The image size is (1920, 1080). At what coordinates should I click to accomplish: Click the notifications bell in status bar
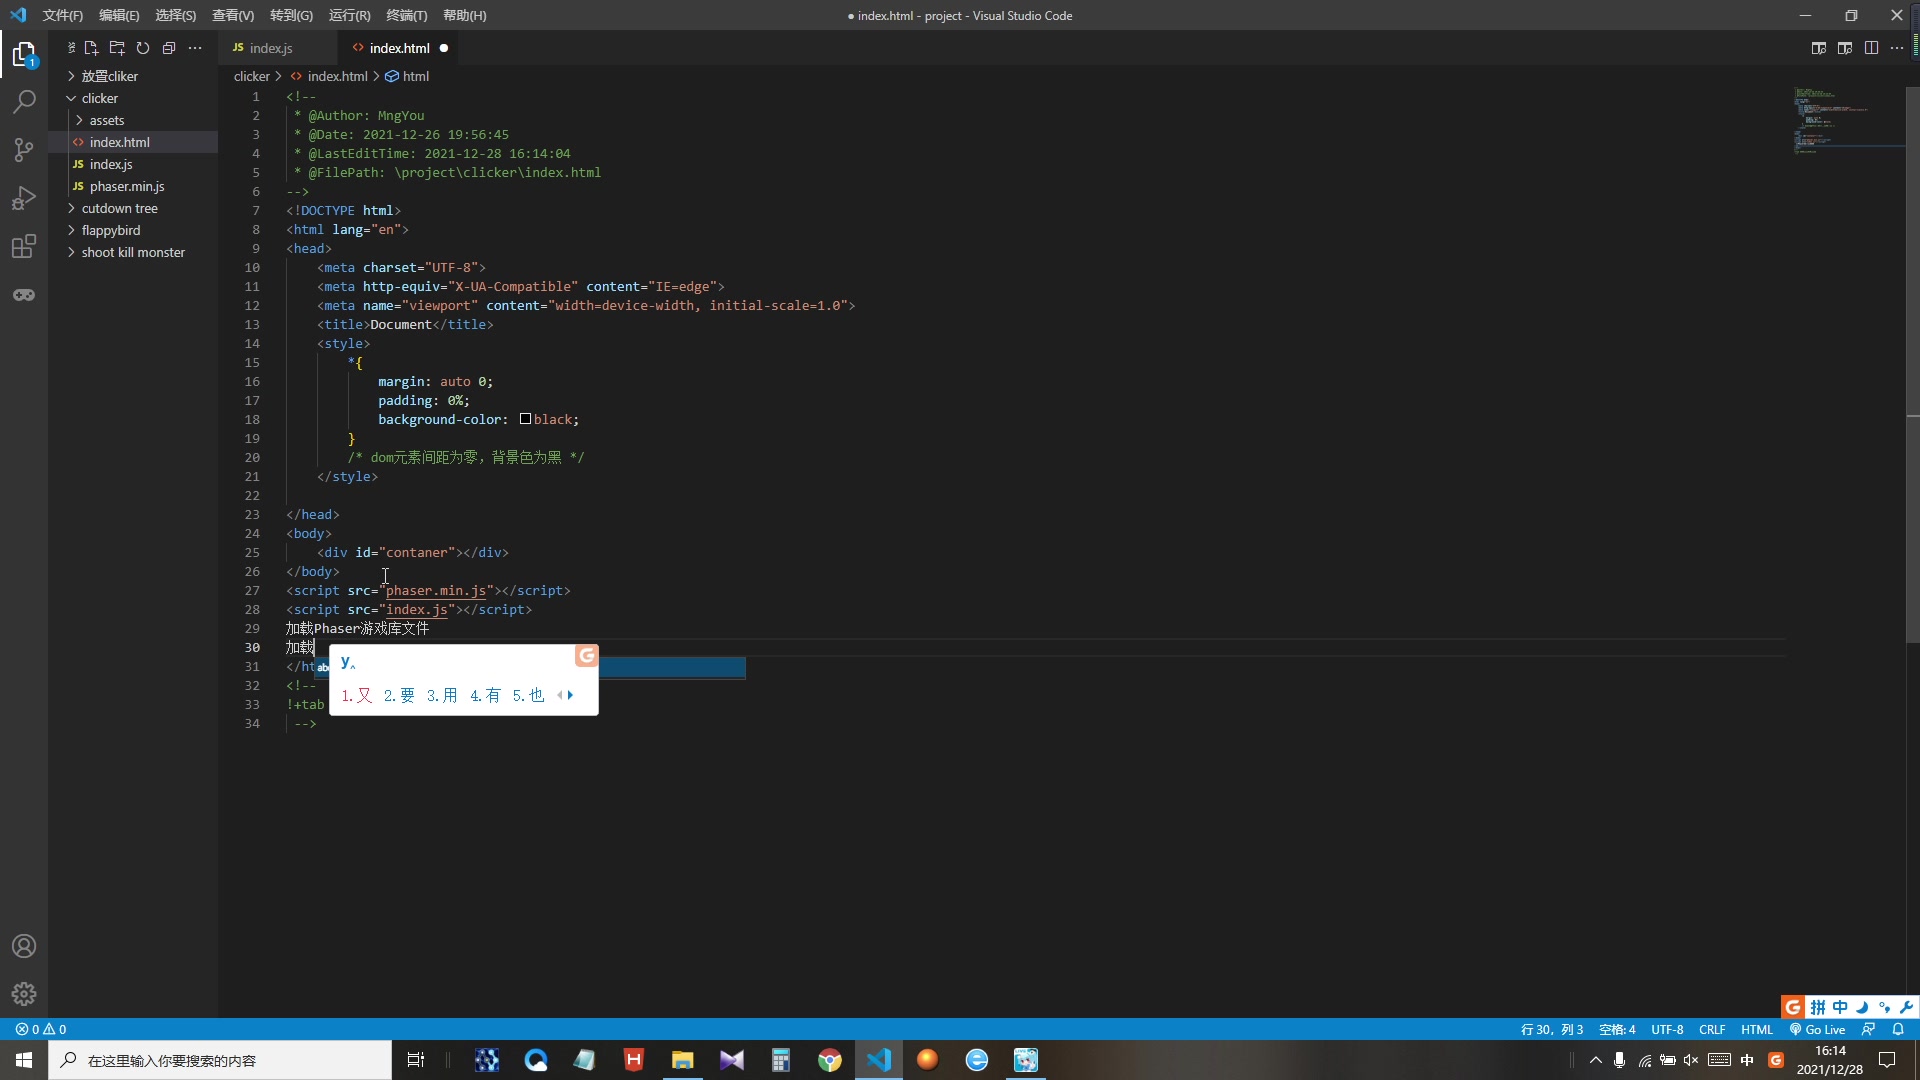[x=1898, y=1029]
